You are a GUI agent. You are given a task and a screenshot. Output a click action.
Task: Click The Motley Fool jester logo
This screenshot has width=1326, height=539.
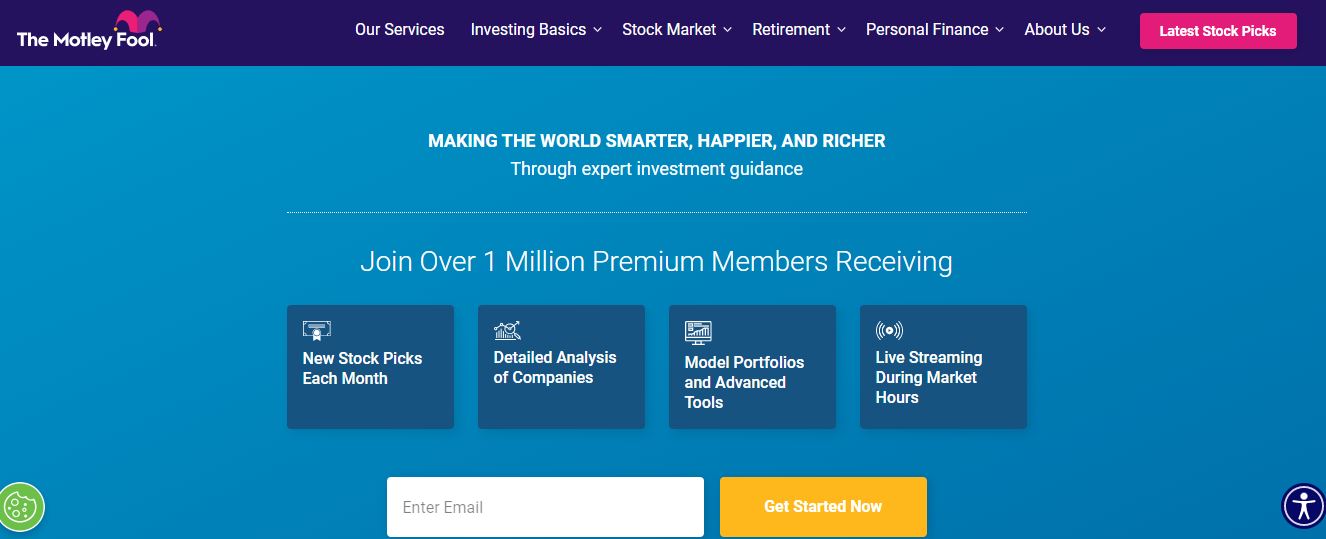[89, 31]
